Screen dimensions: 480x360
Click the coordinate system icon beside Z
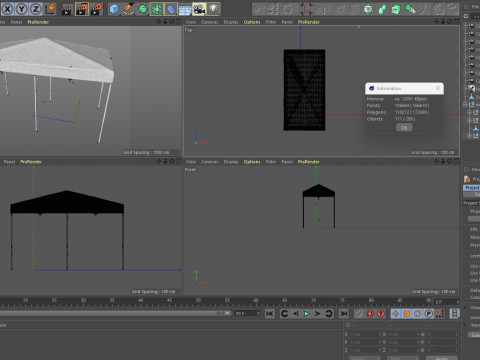(x=50, y=9)
